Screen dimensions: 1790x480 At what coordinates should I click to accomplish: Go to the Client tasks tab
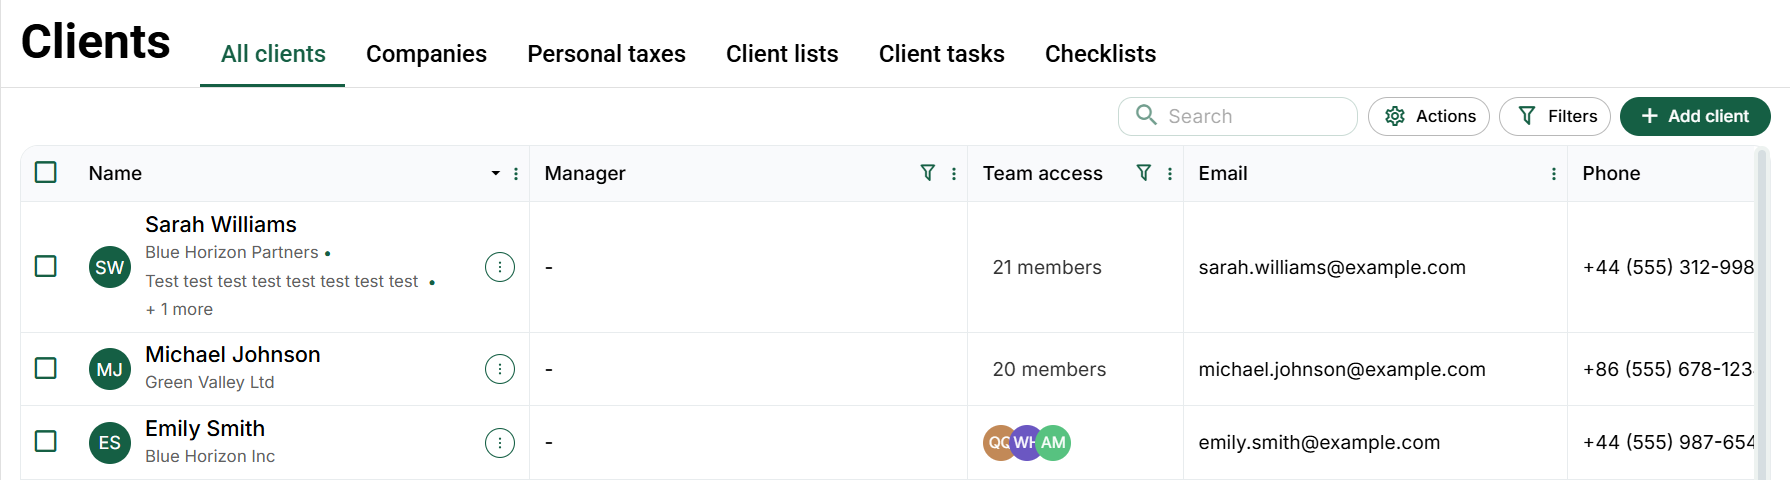click(941, 54)
